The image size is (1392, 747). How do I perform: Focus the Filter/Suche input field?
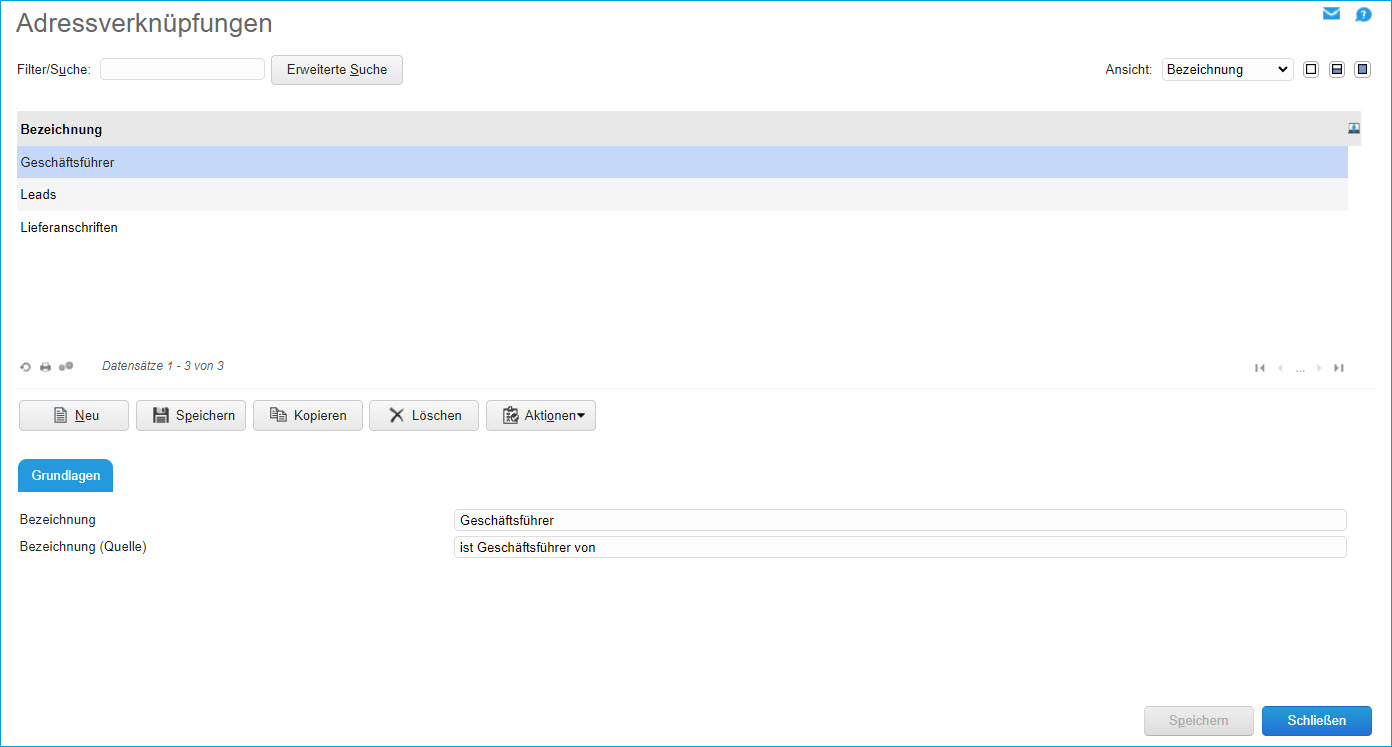point(182,69)
